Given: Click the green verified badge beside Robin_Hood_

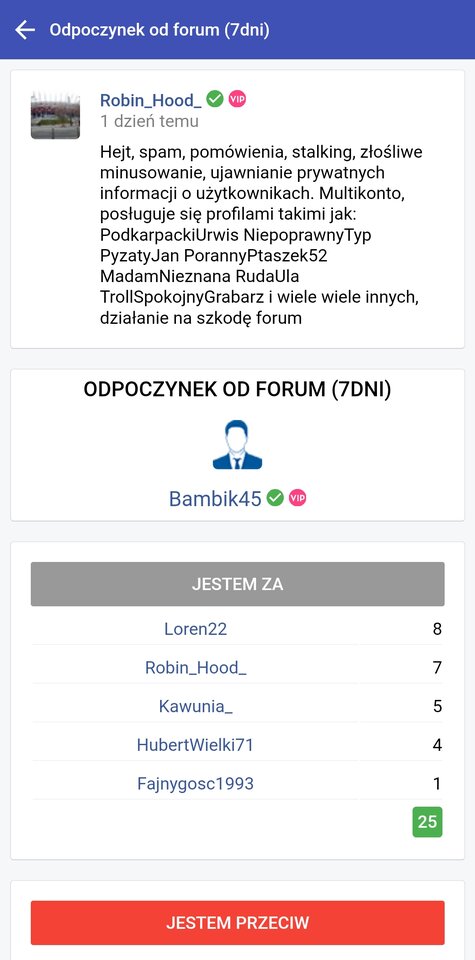Looking at the screenshot, I should (x=215, y=99).
